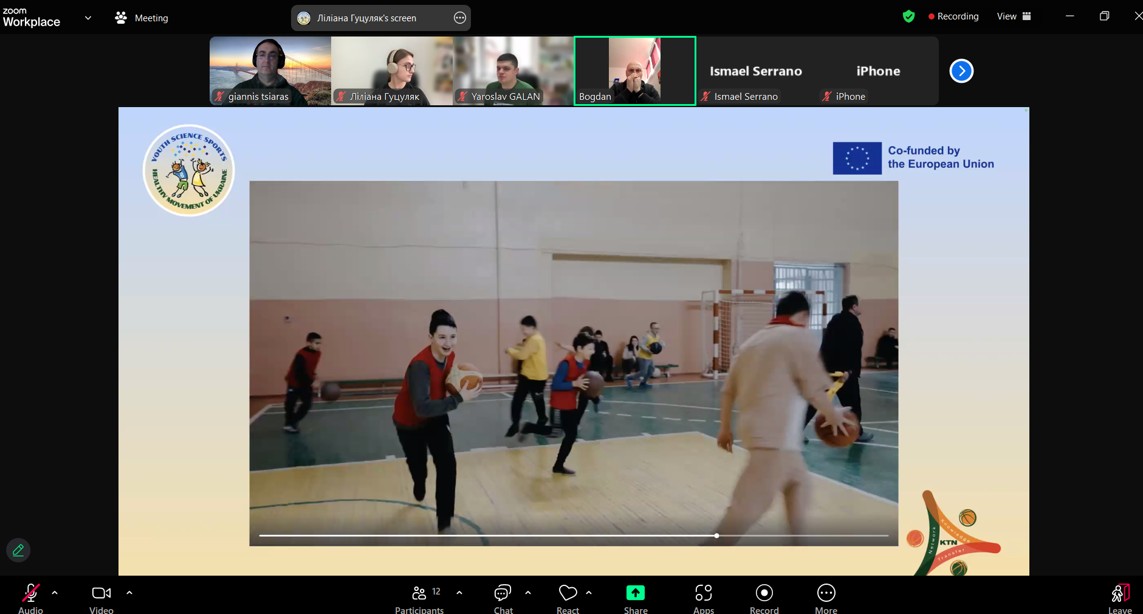Open the Zoom Workplace dropdown chevron
This screenshot has width=1143, height=614.
coord(88,18)
